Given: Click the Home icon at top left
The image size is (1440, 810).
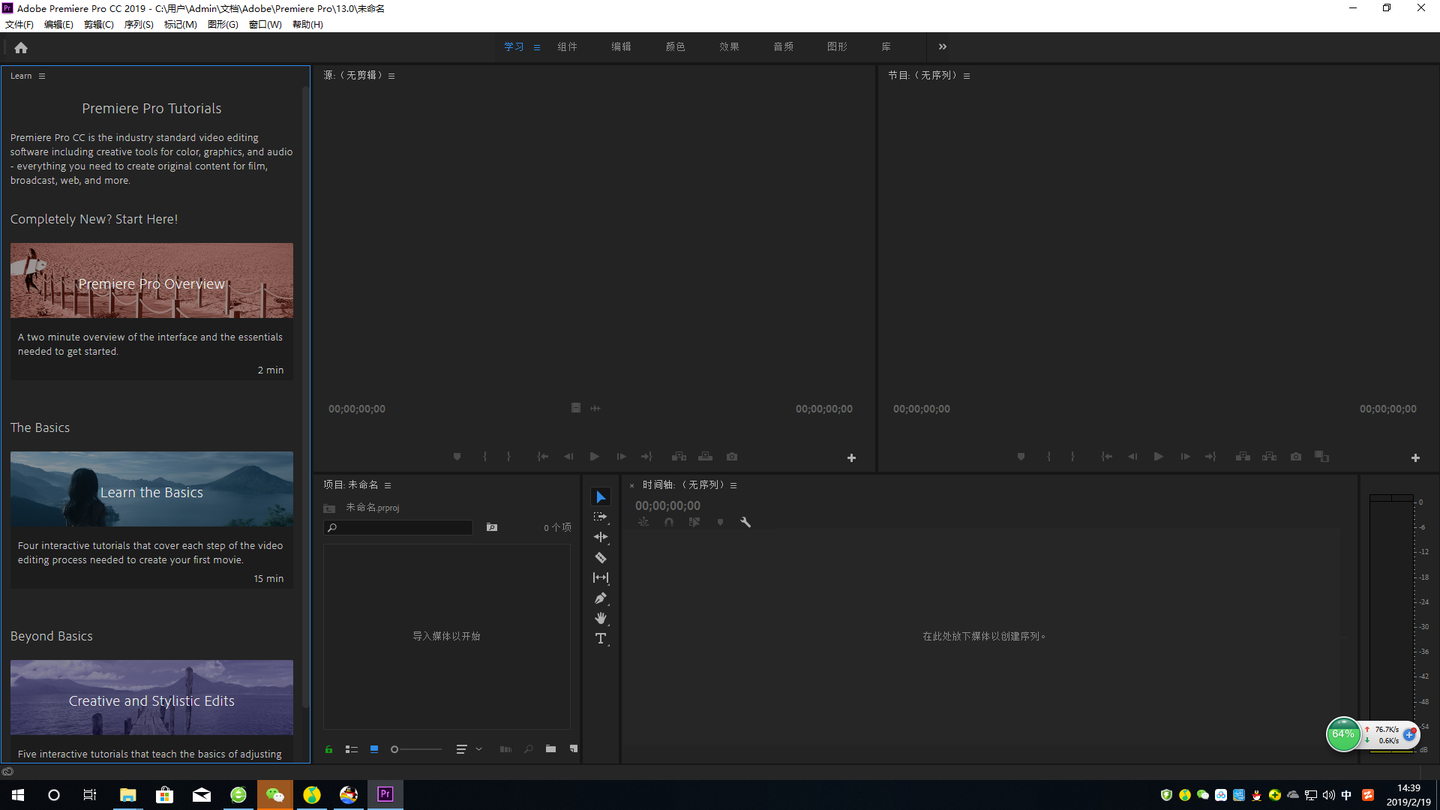Looking at the screenshot, I should (21, 47).
